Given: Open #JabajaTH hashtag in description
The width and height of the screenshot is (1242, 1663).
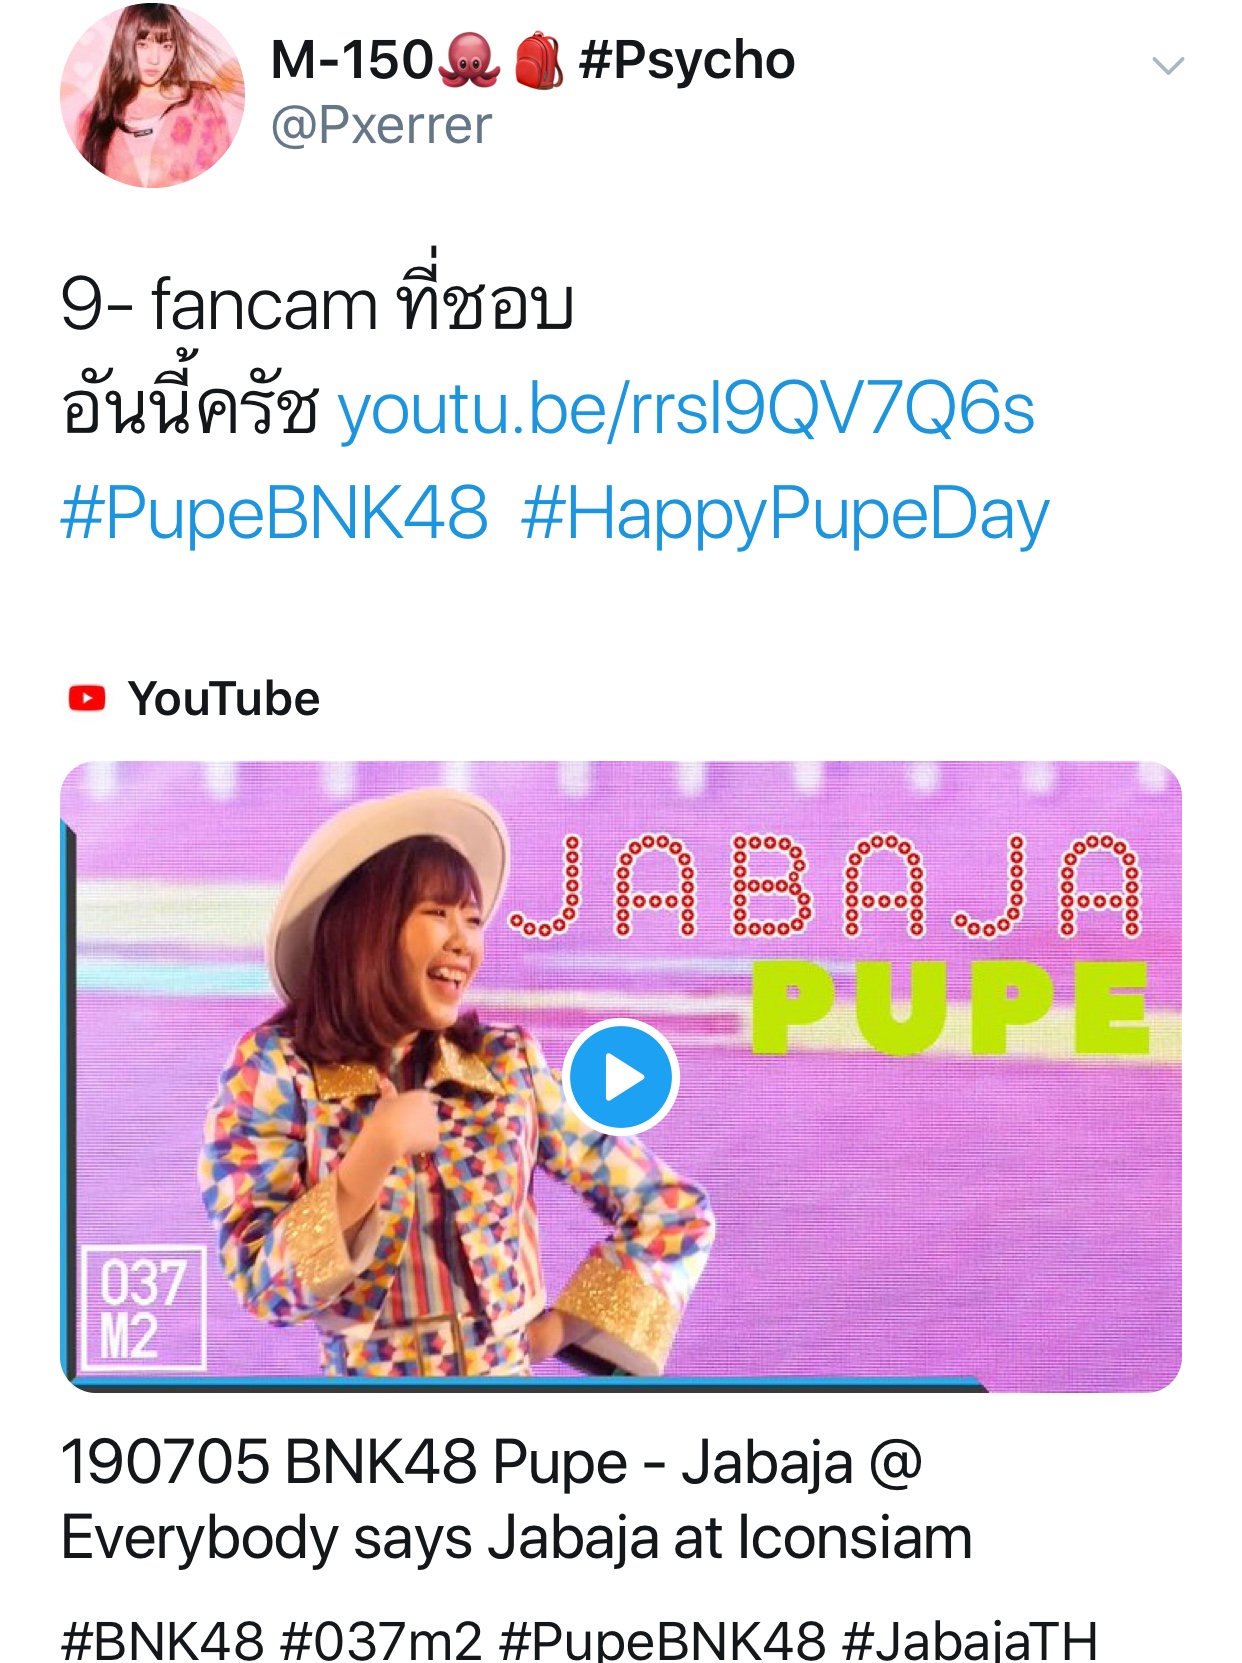Looking at the screenshot, I should coord(970,1641).
